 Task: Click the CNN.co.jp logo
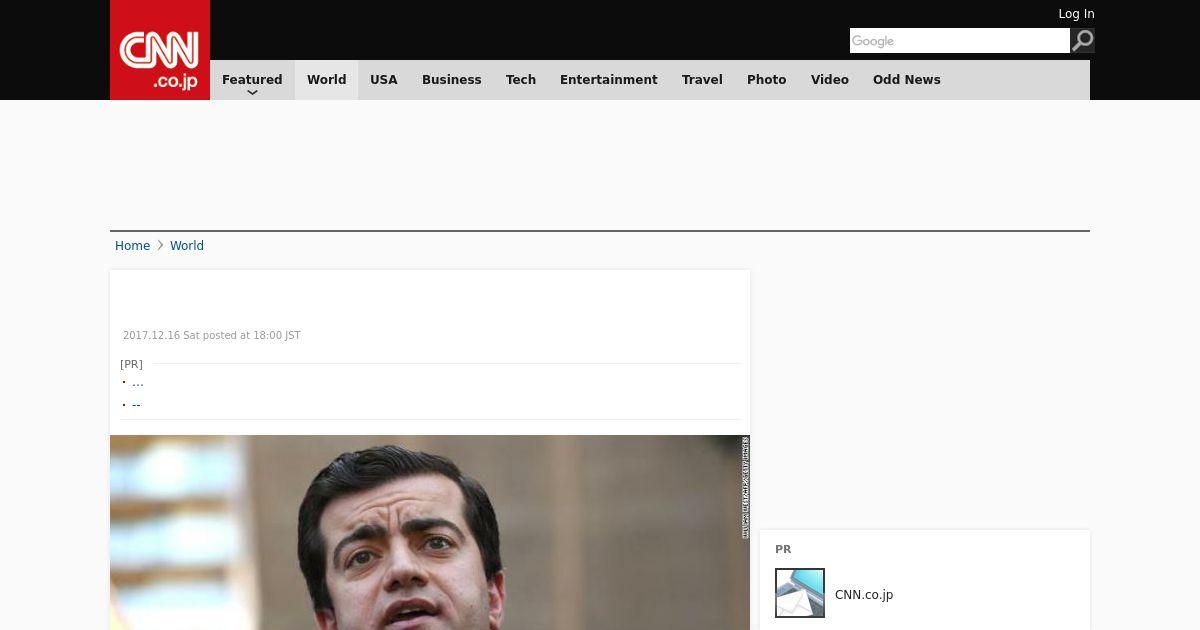(x=160, y=50)
